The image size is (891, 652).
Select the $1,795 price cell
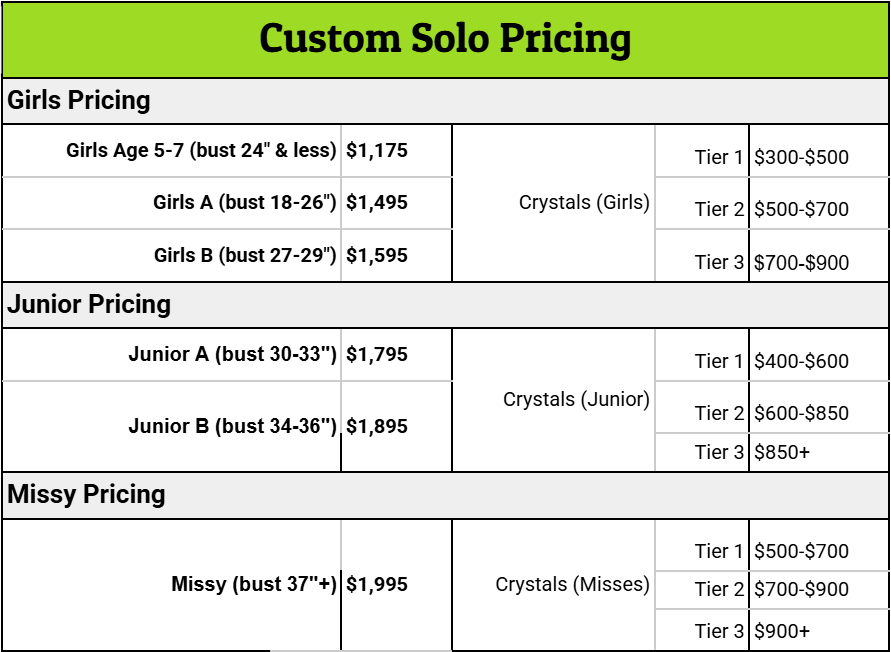377,354
